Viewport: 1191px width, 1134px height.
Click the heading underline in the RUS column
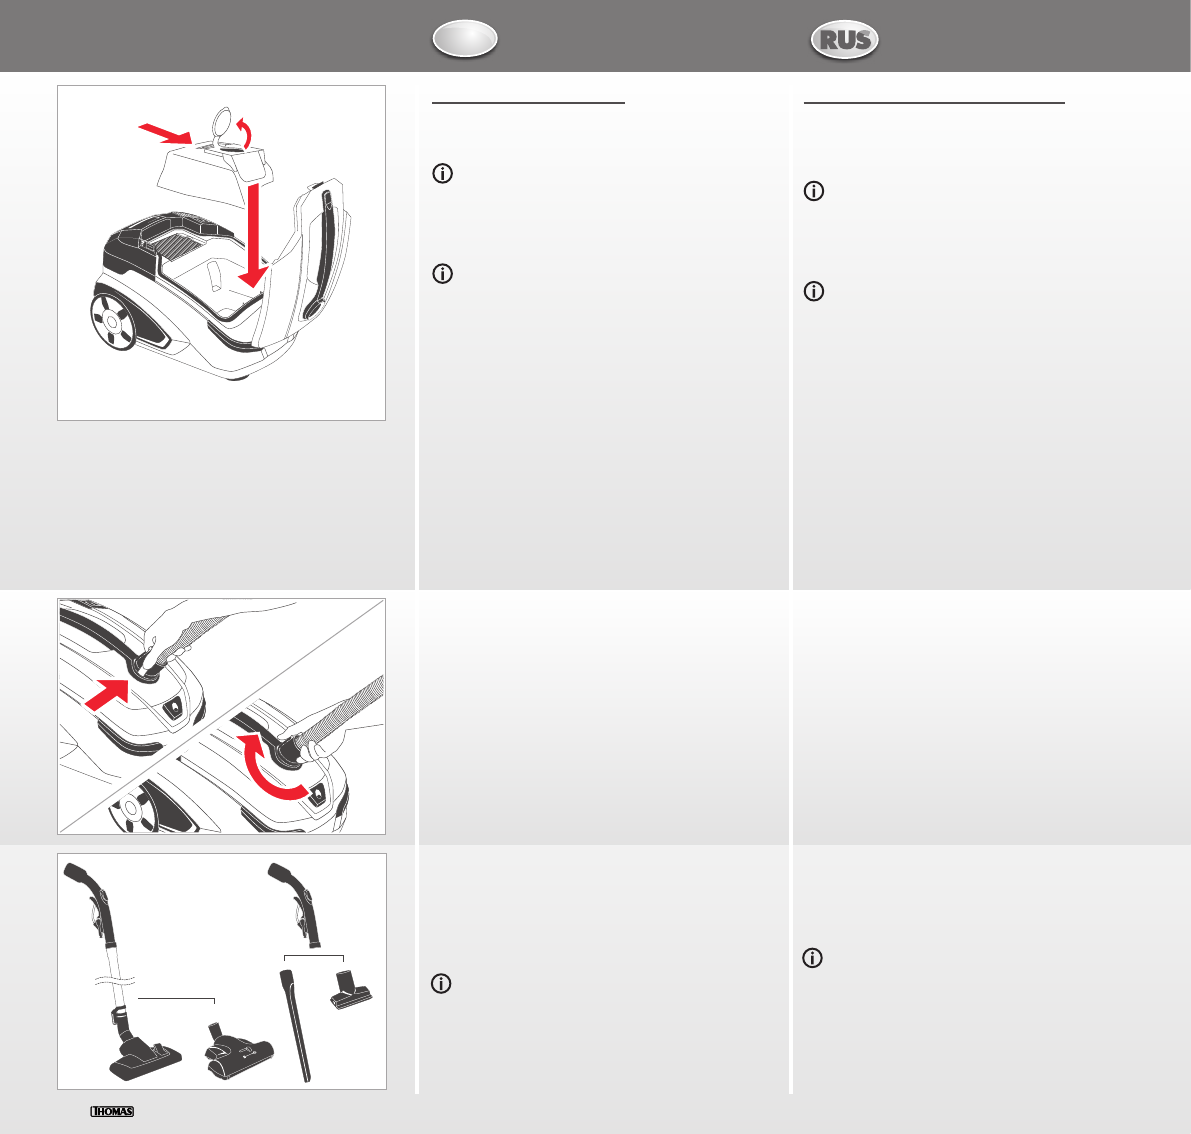934,103
